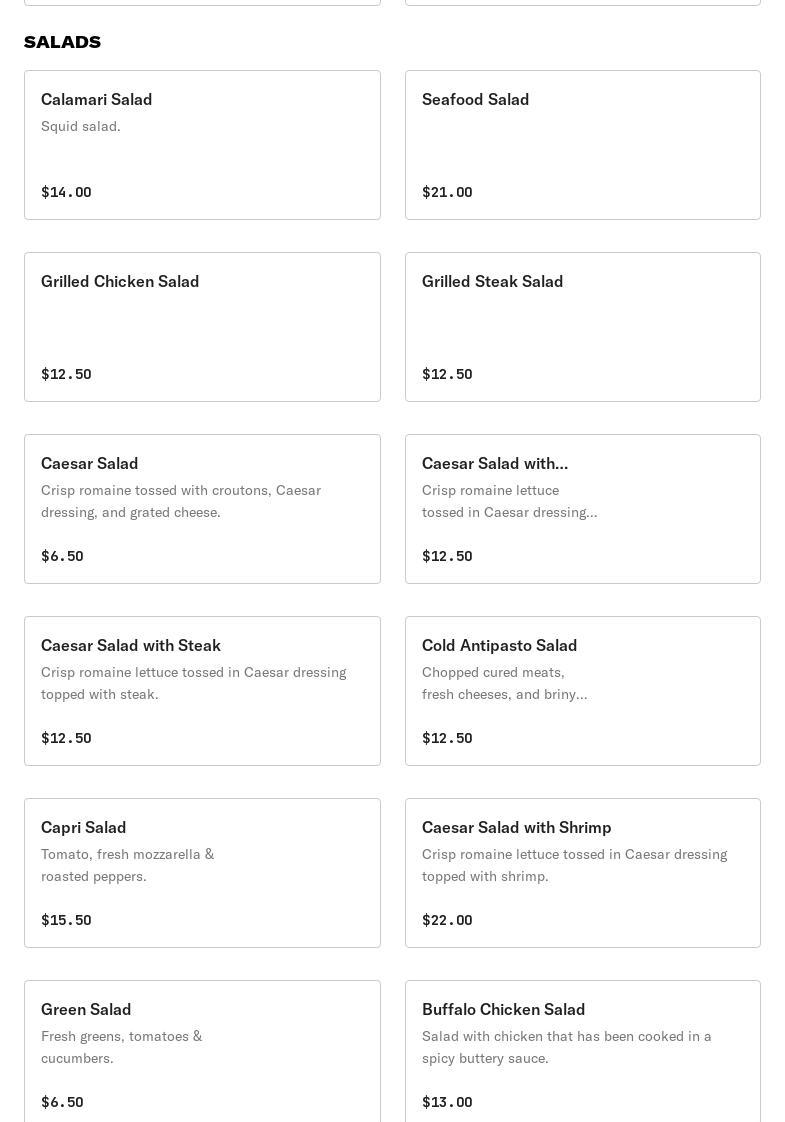Click the SALADS section heading
This screenshot has height=1122, width=785.
tap(62, 42)
